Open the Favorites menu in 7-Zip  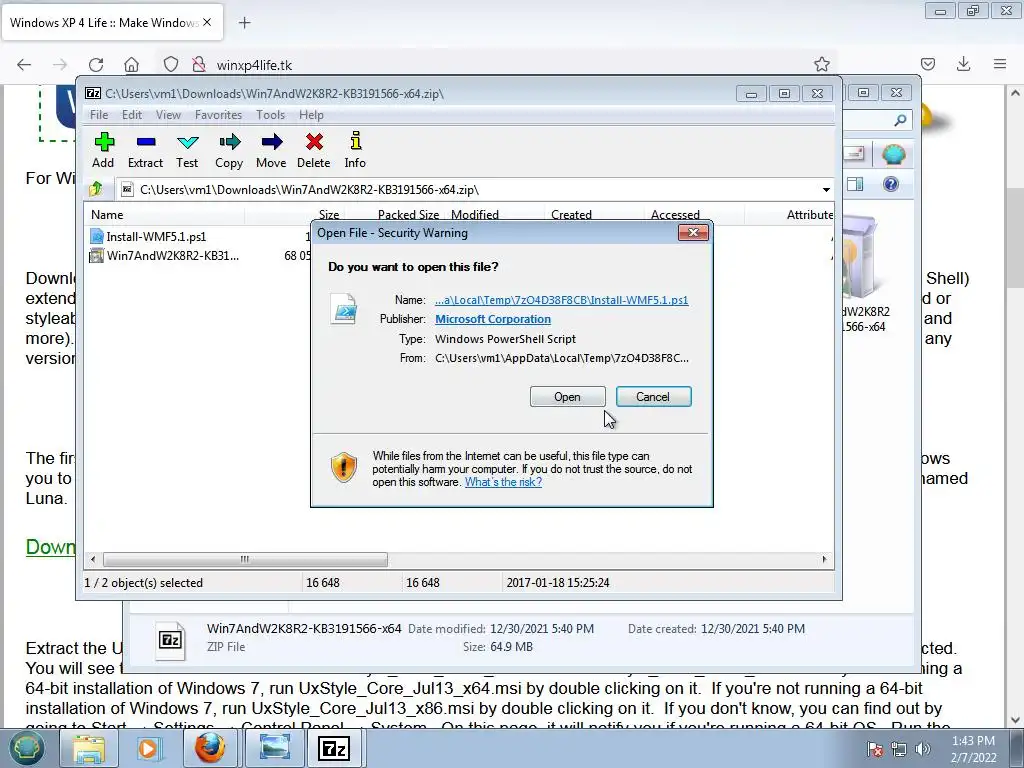pyautogui.click(x=218, y=115)
